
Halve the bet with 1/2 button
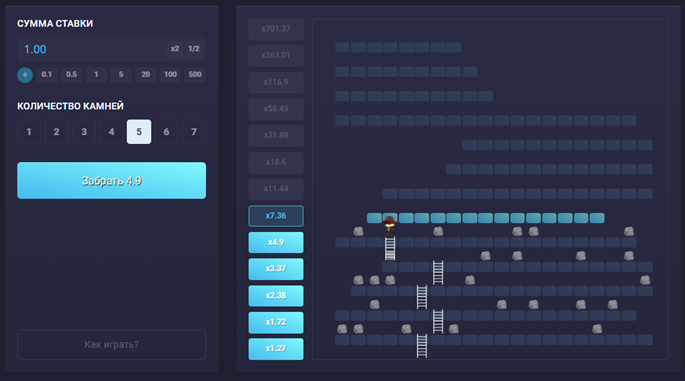(x=194, y=48)
